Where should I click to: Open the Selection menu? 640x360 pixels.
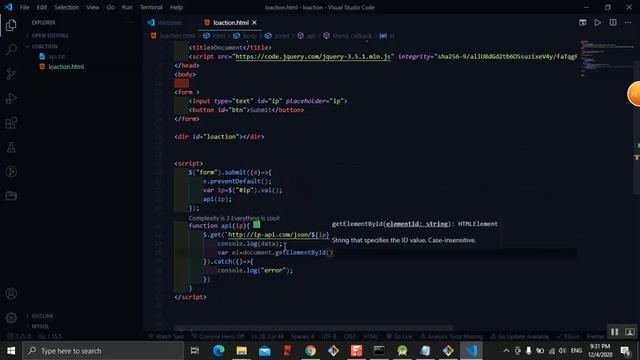click(x=67, y=7)
